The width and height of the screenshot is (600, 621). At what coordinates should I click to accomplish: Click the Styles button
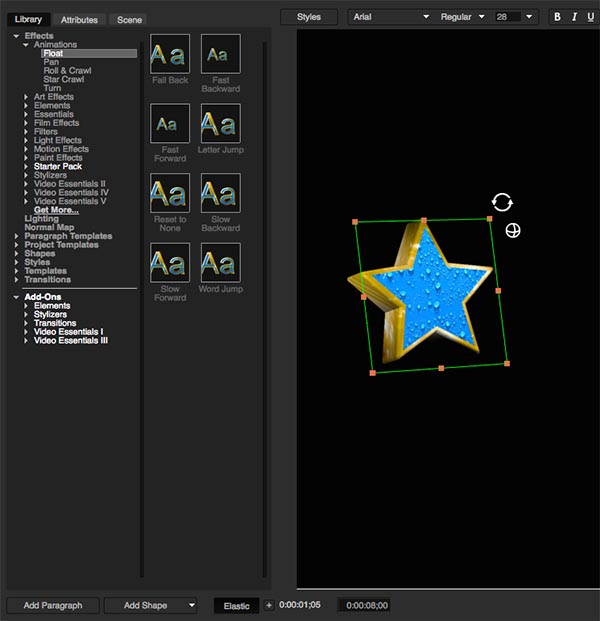coord(309,17)
